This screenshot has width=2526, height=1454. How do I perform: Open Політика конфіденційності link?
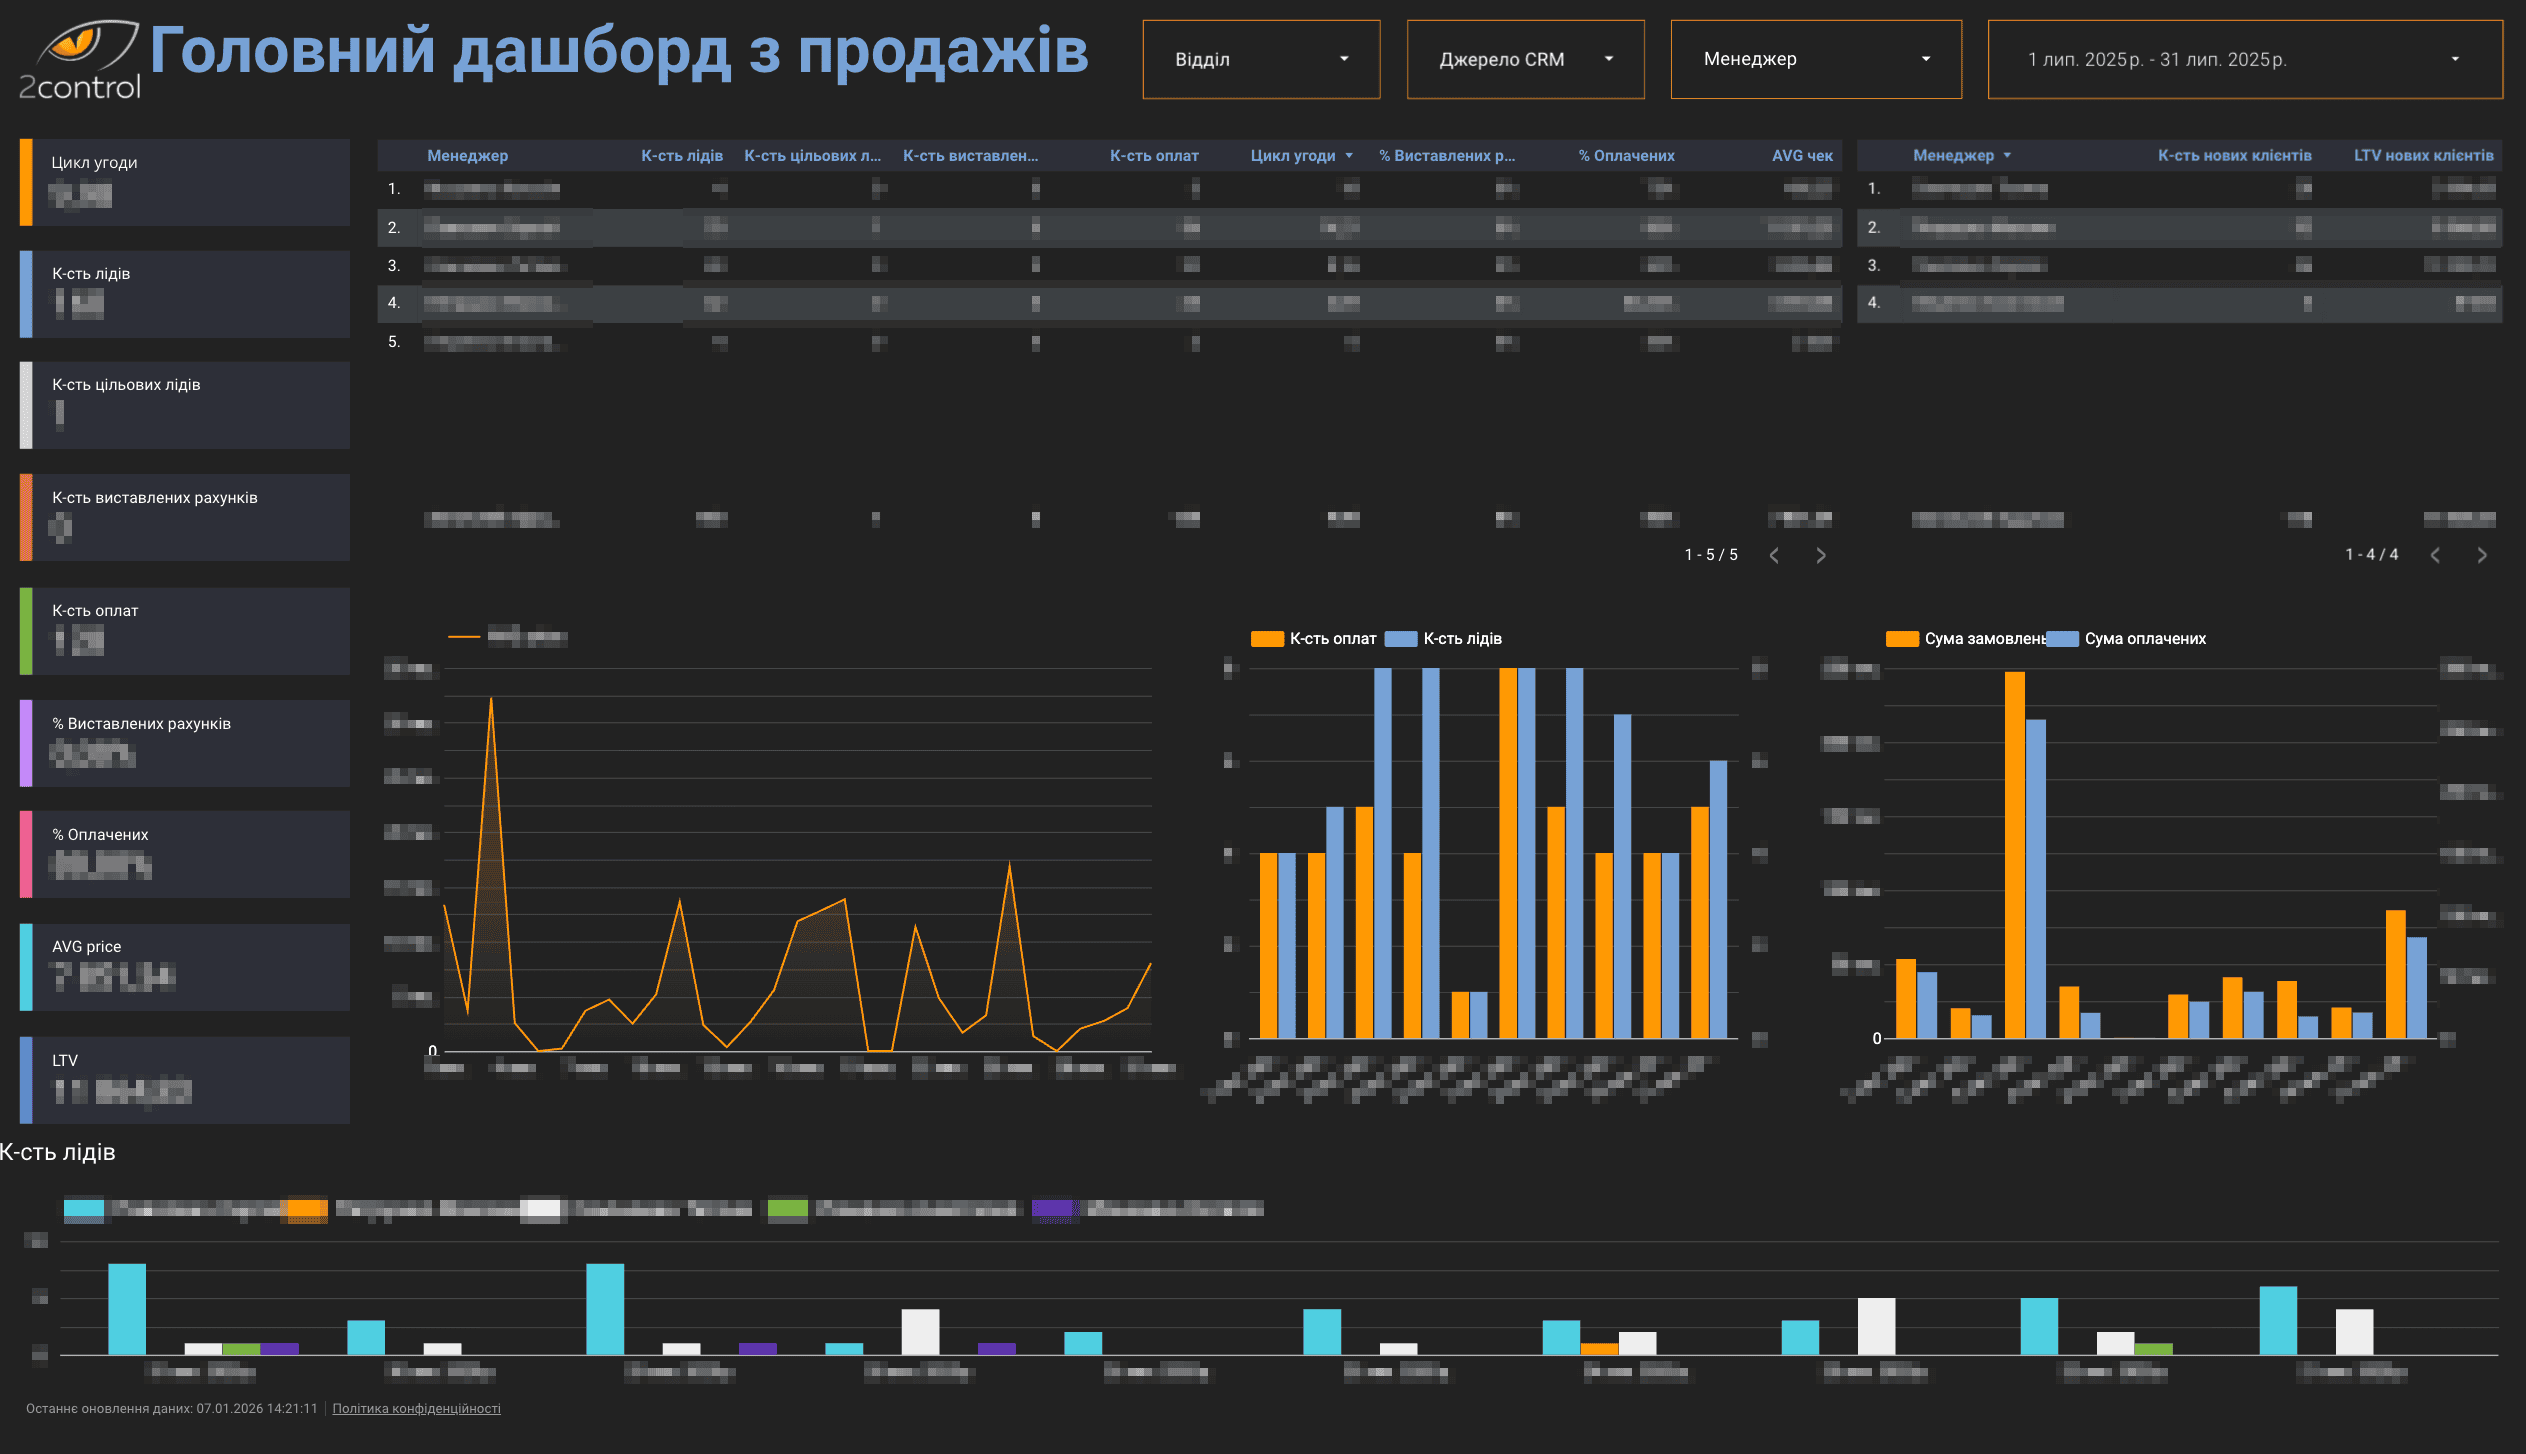(x=416, y=1409)
